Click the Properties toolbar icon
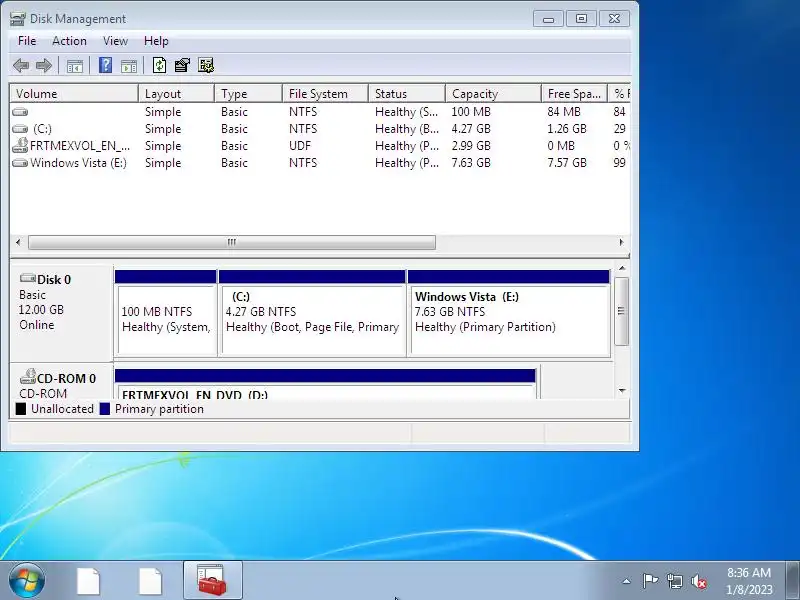This screenshot has height=600, width=800. [x=182, y=65]
